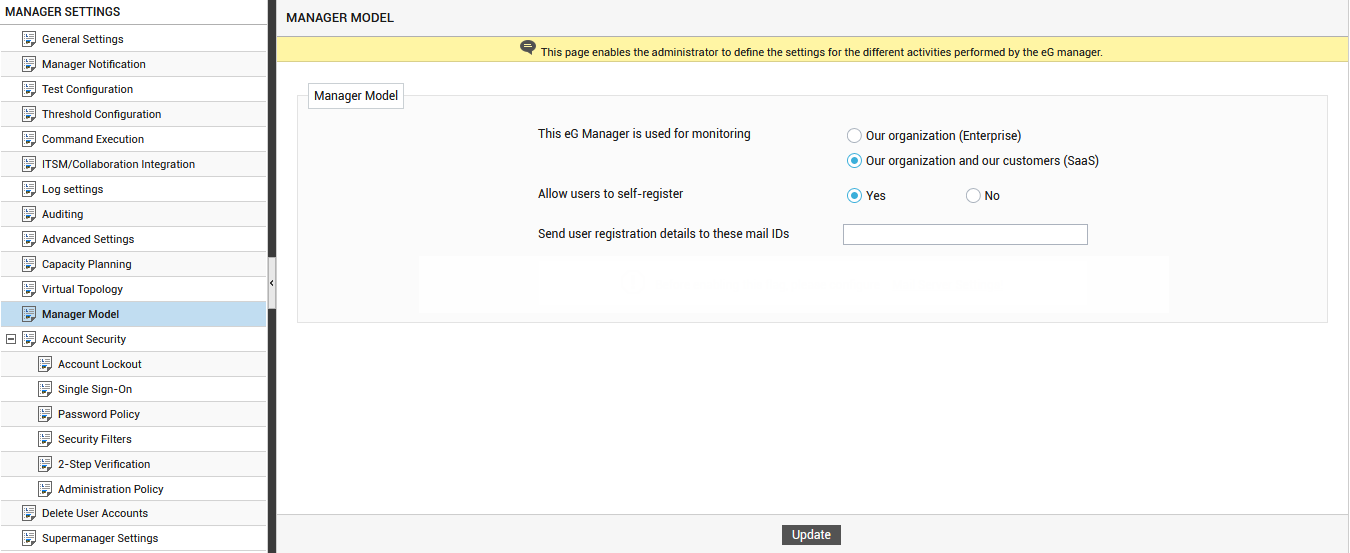Open General Settings in the sidebar
1350x553 pixels.
[x=83, y=39]
